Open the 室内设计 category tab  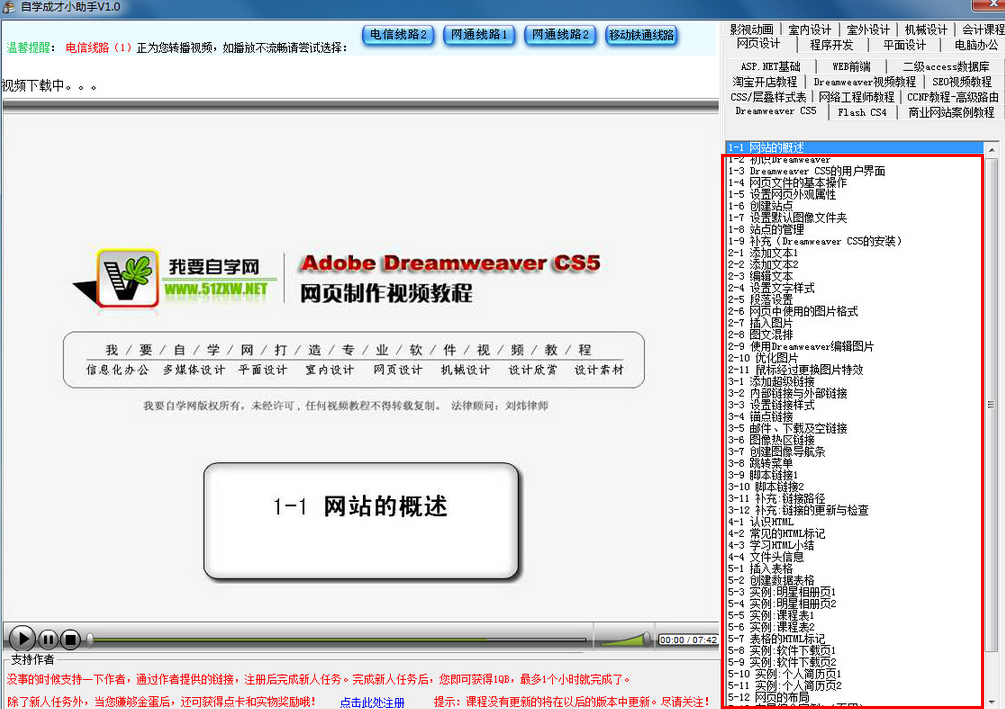point(810,29)
